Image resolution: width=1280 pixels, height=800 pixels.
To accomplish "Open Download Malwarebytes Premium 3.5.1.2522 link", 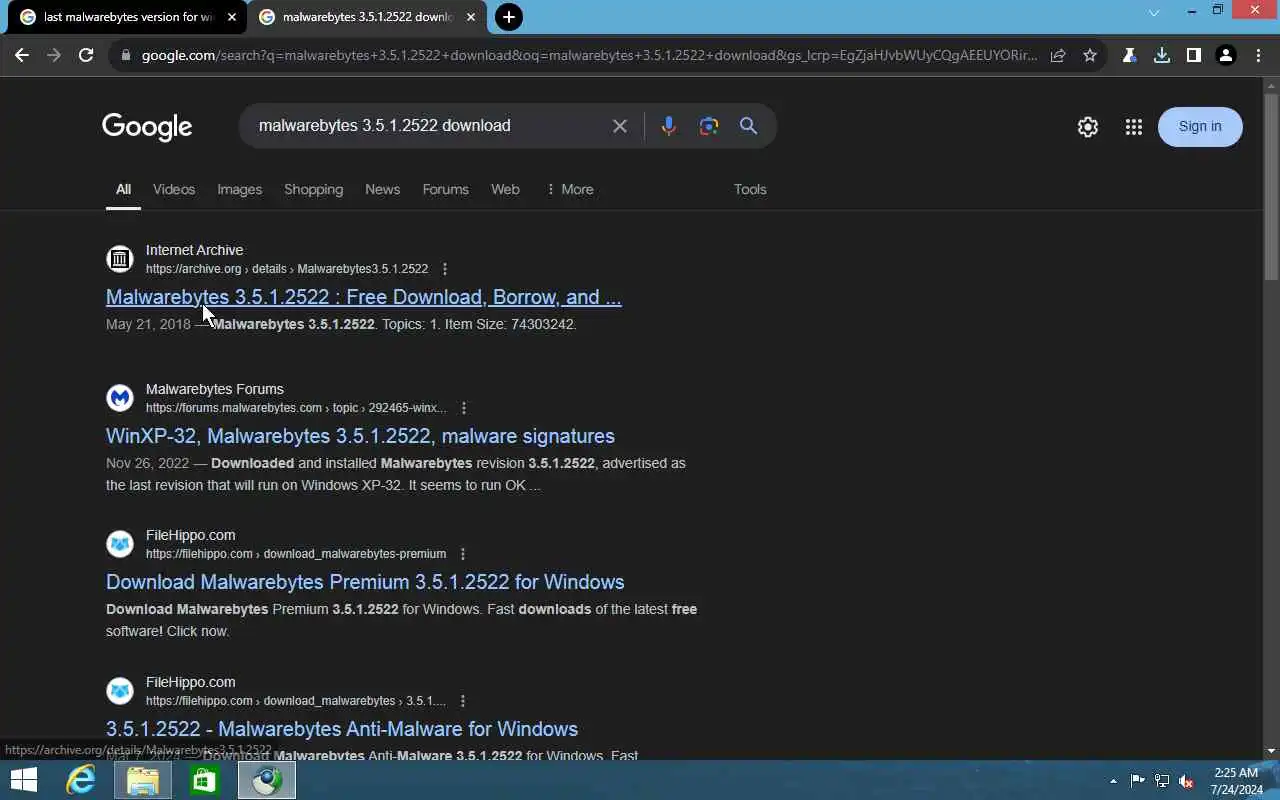I will 365,582.
